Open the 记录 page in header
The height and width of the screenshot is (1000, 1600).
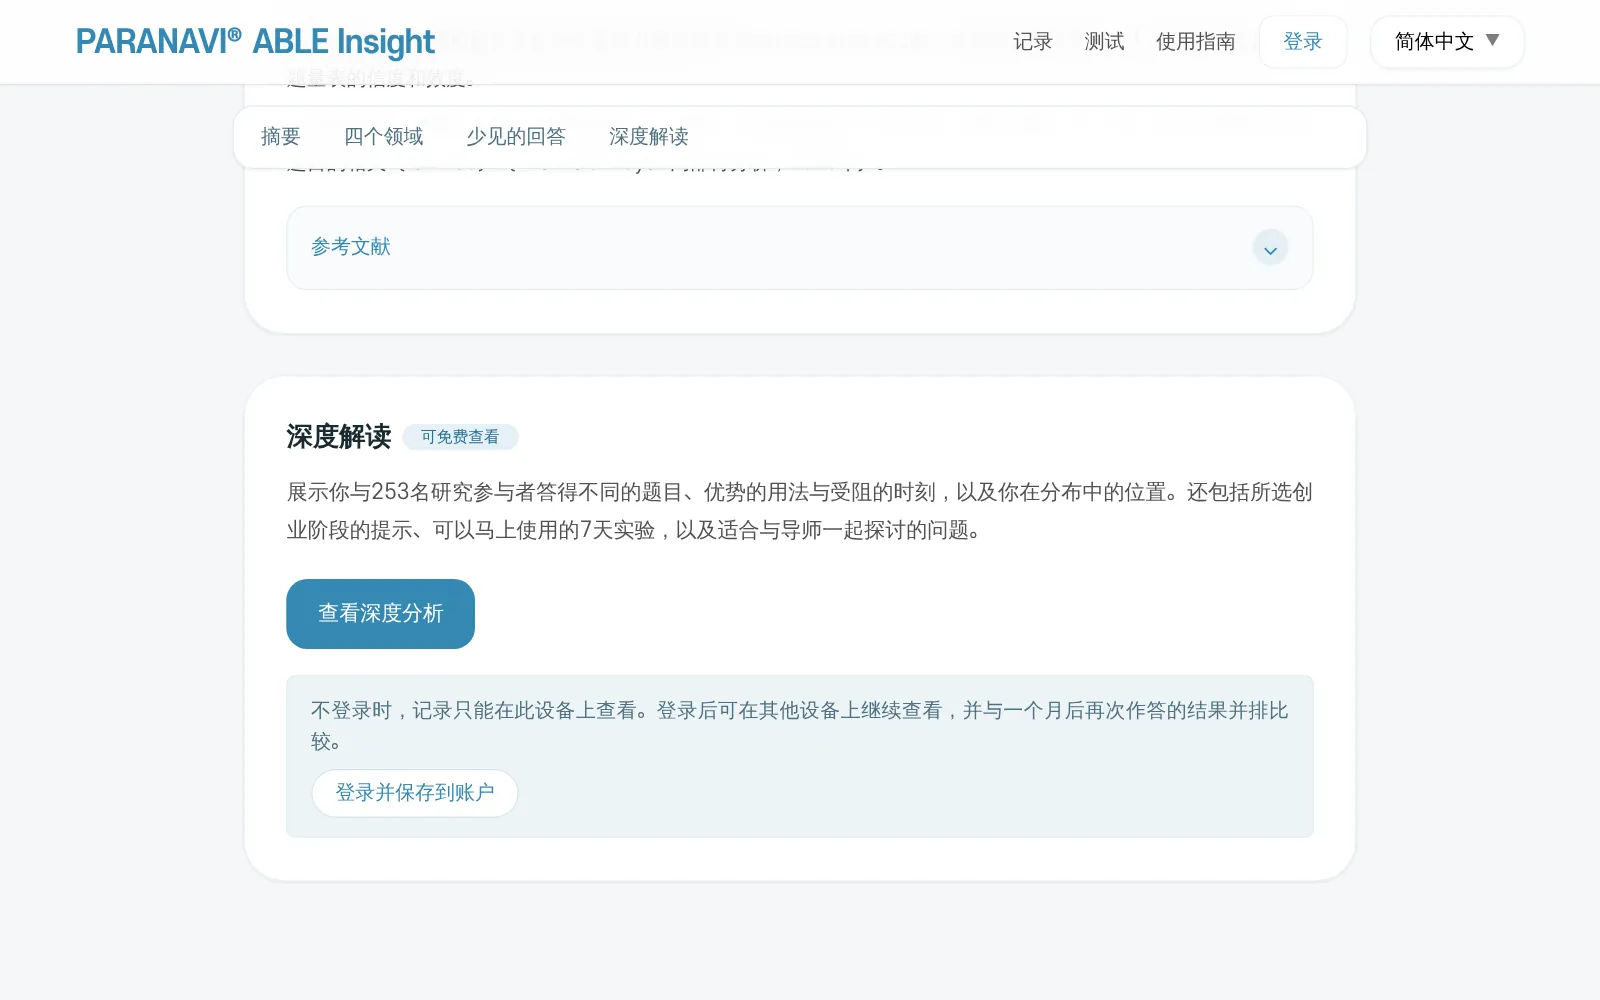(x=1033, y=42)
